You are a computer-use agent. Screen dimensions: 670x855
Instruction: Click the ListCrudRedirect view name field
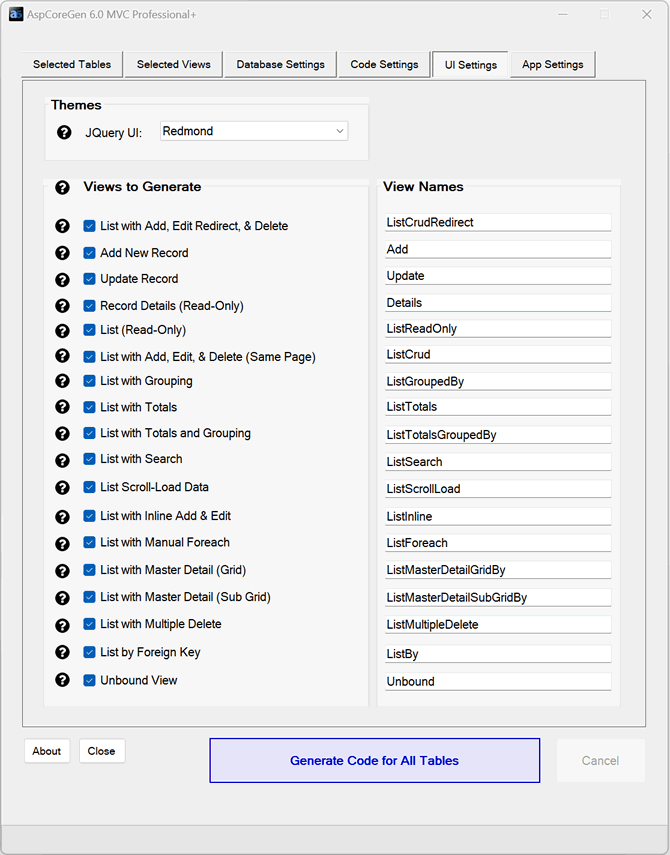497,222
